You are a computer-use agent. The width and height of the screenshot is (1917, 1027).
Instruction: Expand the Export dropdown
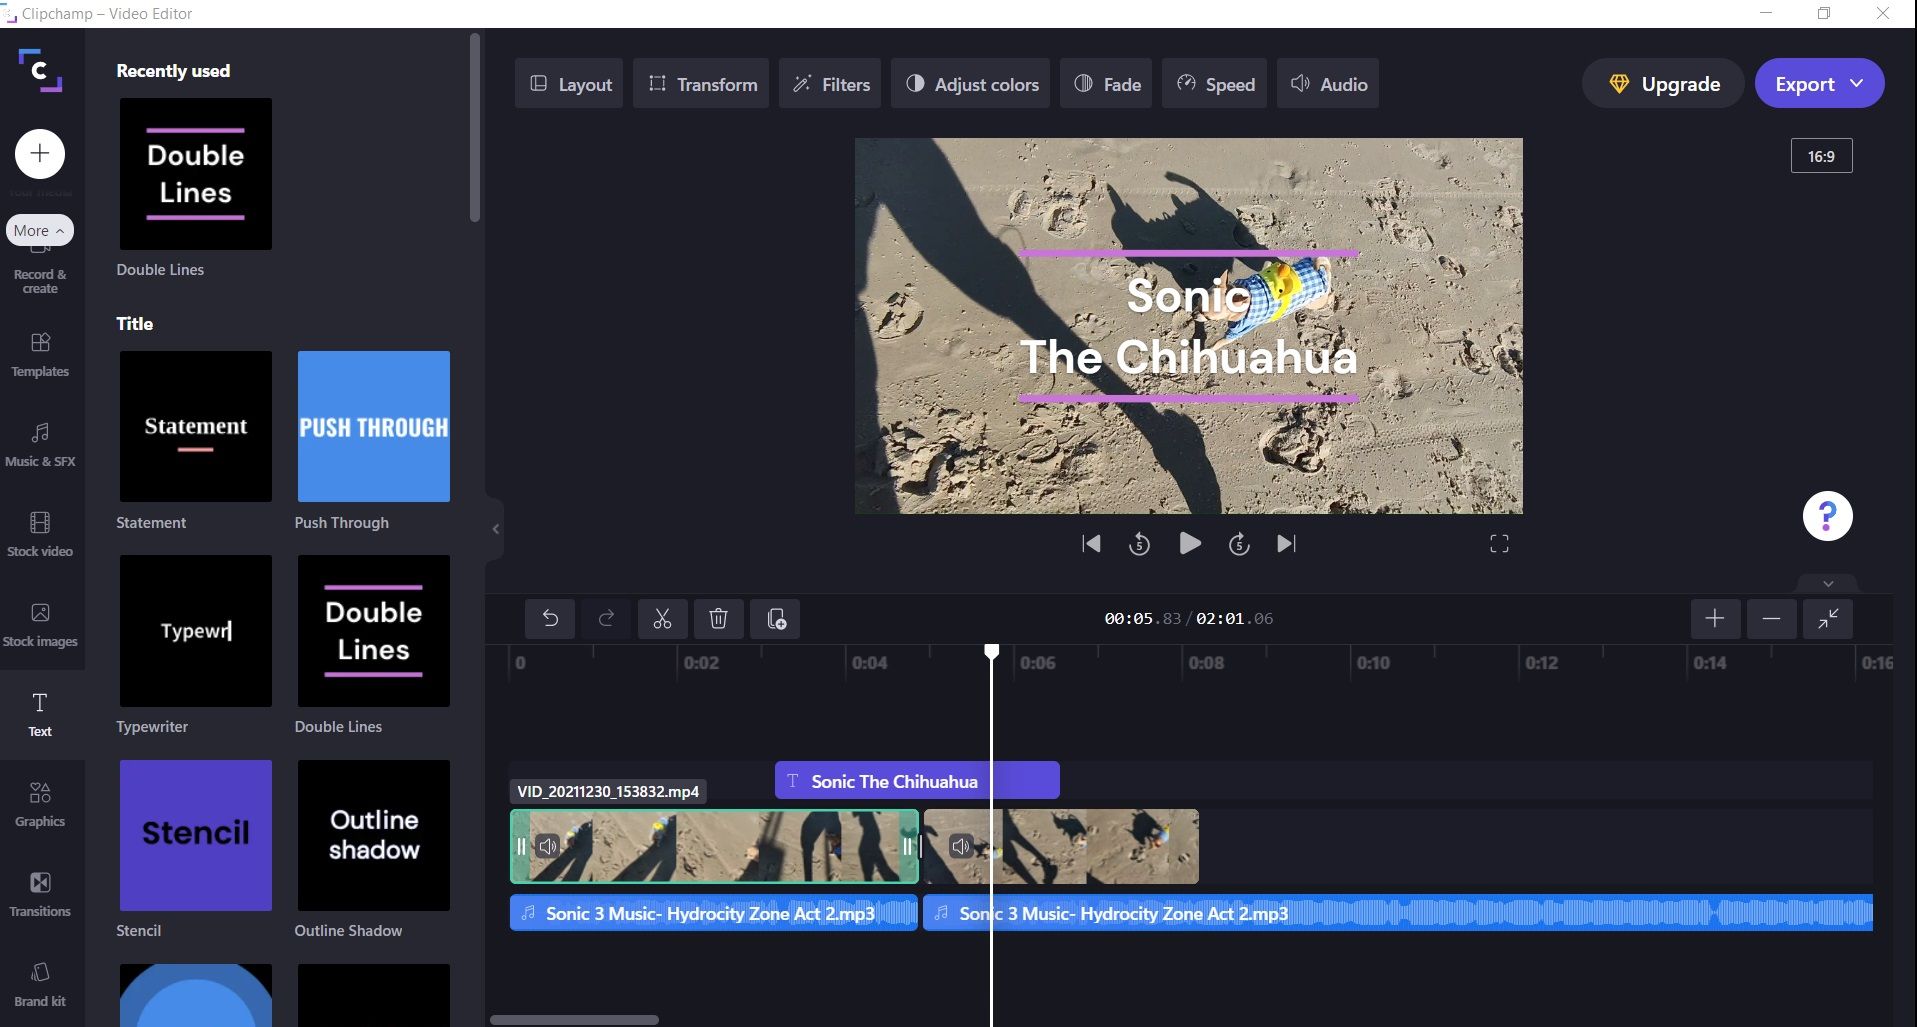(1858, 83)
